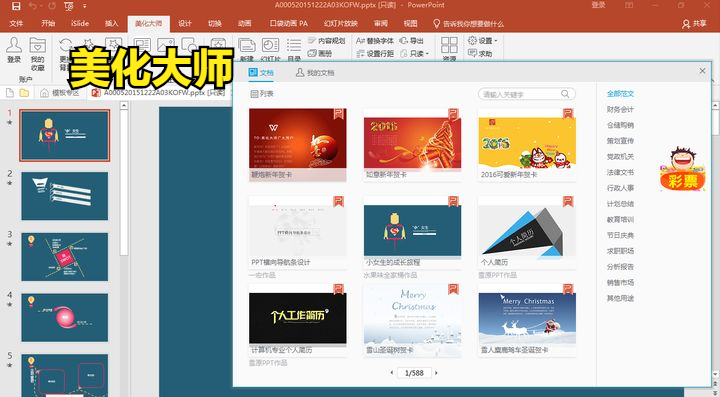Open 我的收藏 favorites icon in ribbon
Viewport: 720px width, 397px height.
(x=38, y=54)
